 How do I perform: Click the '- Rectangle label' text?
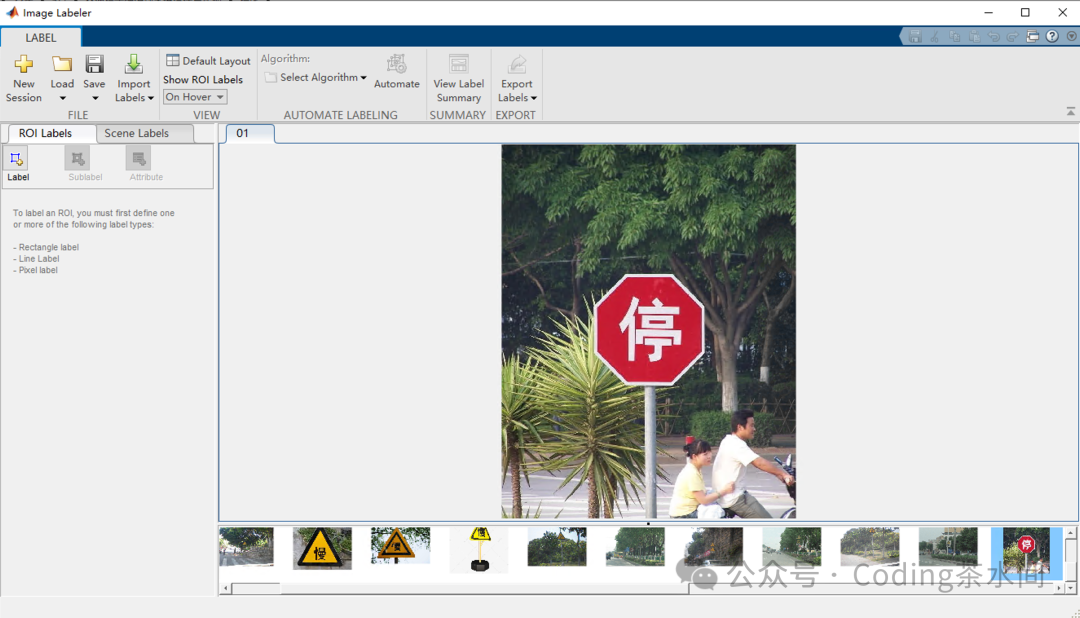click(x=46, y=247)
